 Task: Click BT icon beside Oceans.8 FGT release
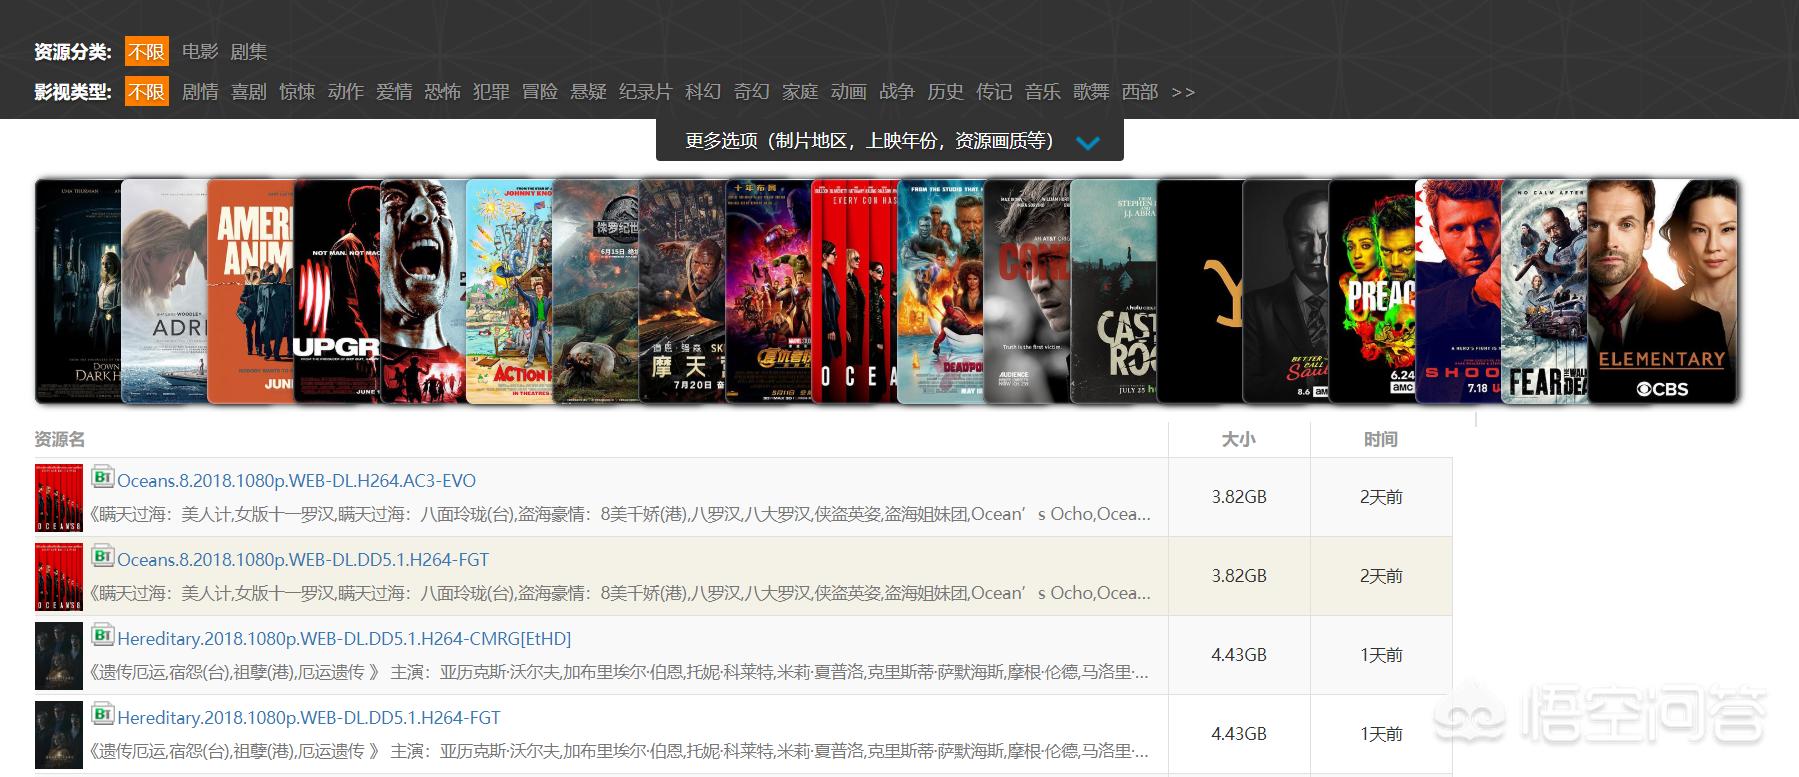tap(102, 555)
